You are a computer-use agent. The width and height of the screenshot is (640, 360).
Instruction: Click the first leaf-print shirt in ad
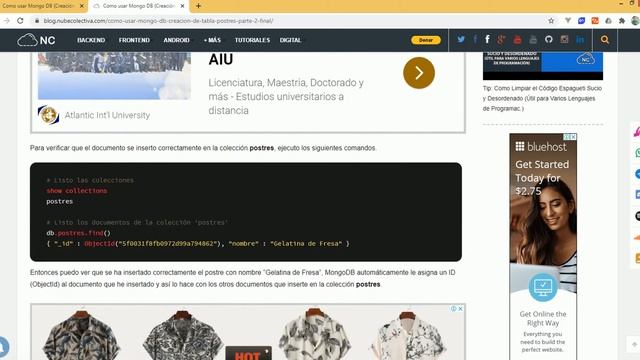click(x=81, y=335)
